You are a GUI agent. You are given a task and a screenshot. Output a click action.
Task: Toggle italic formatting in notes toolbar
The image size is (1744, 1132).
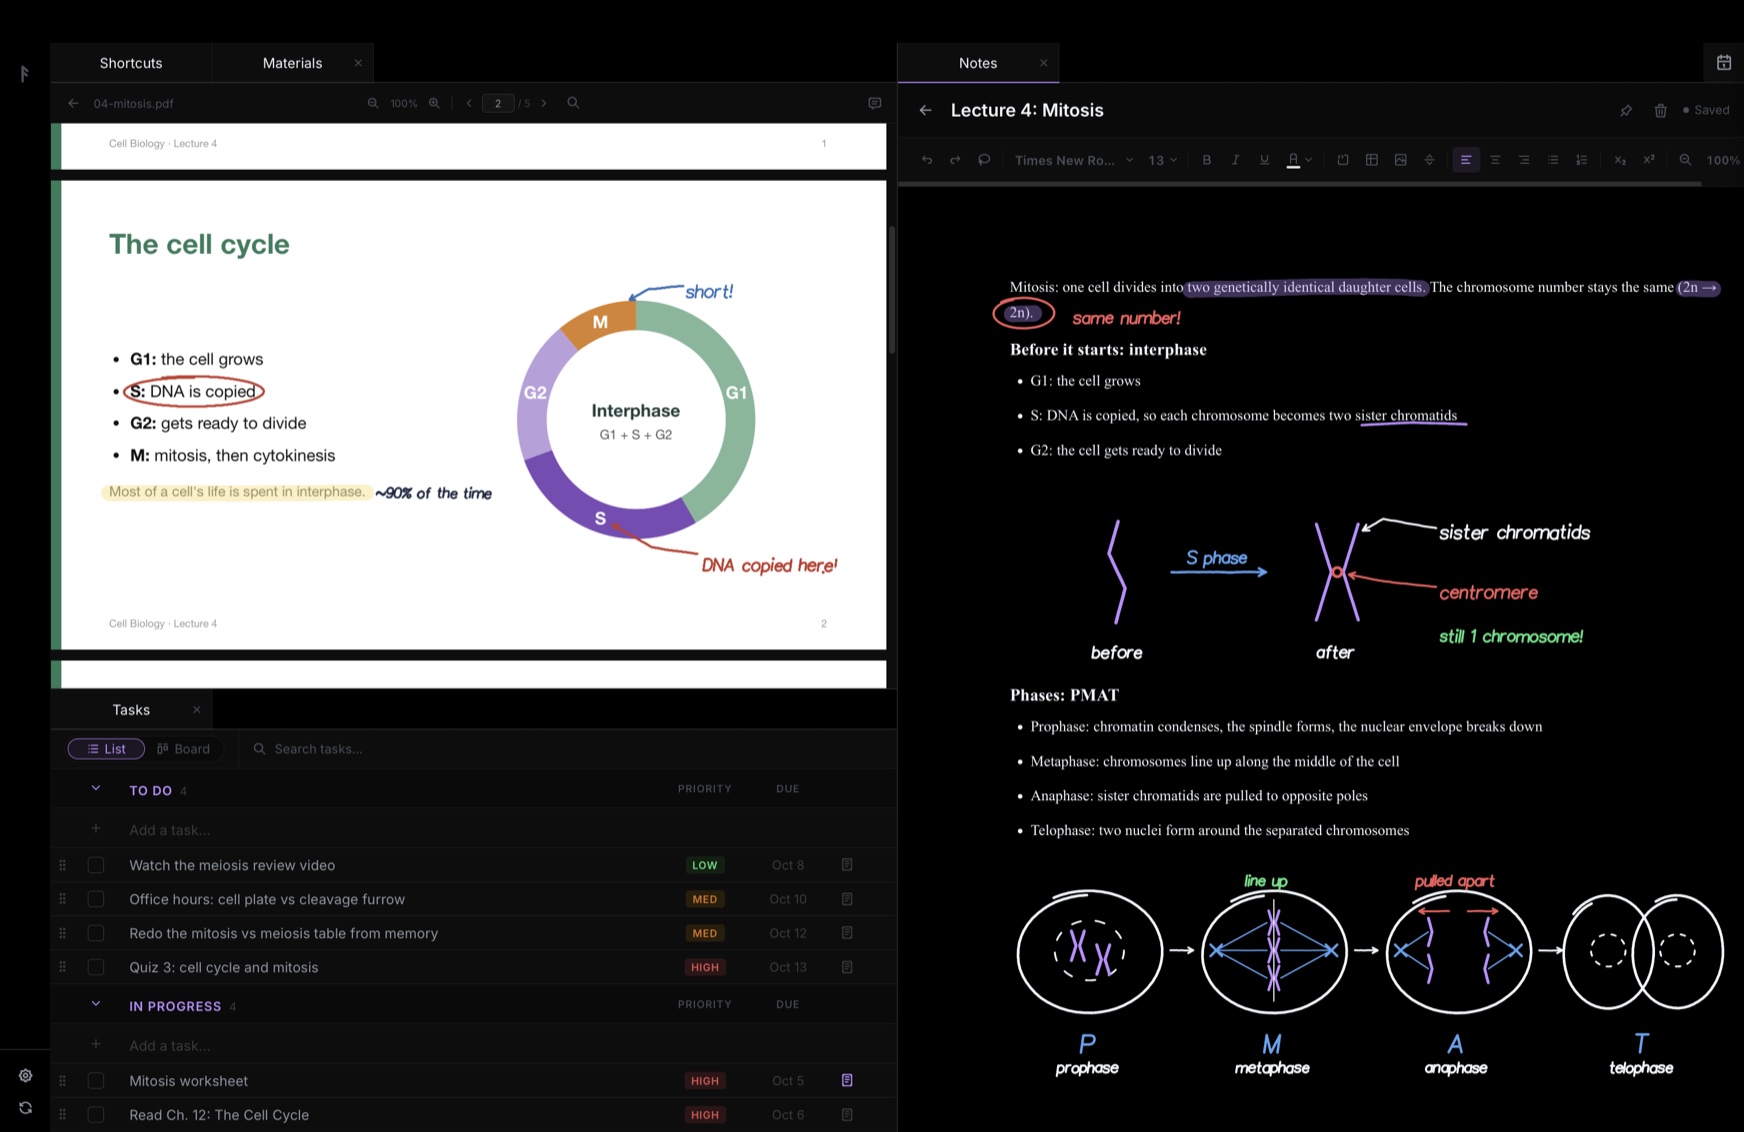[x=1236, y=160]
